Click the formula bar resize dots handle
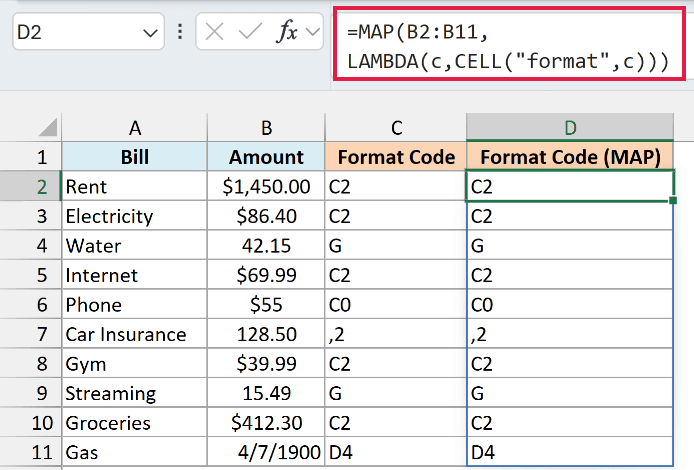Screen dimensions: 694x470 180,32
